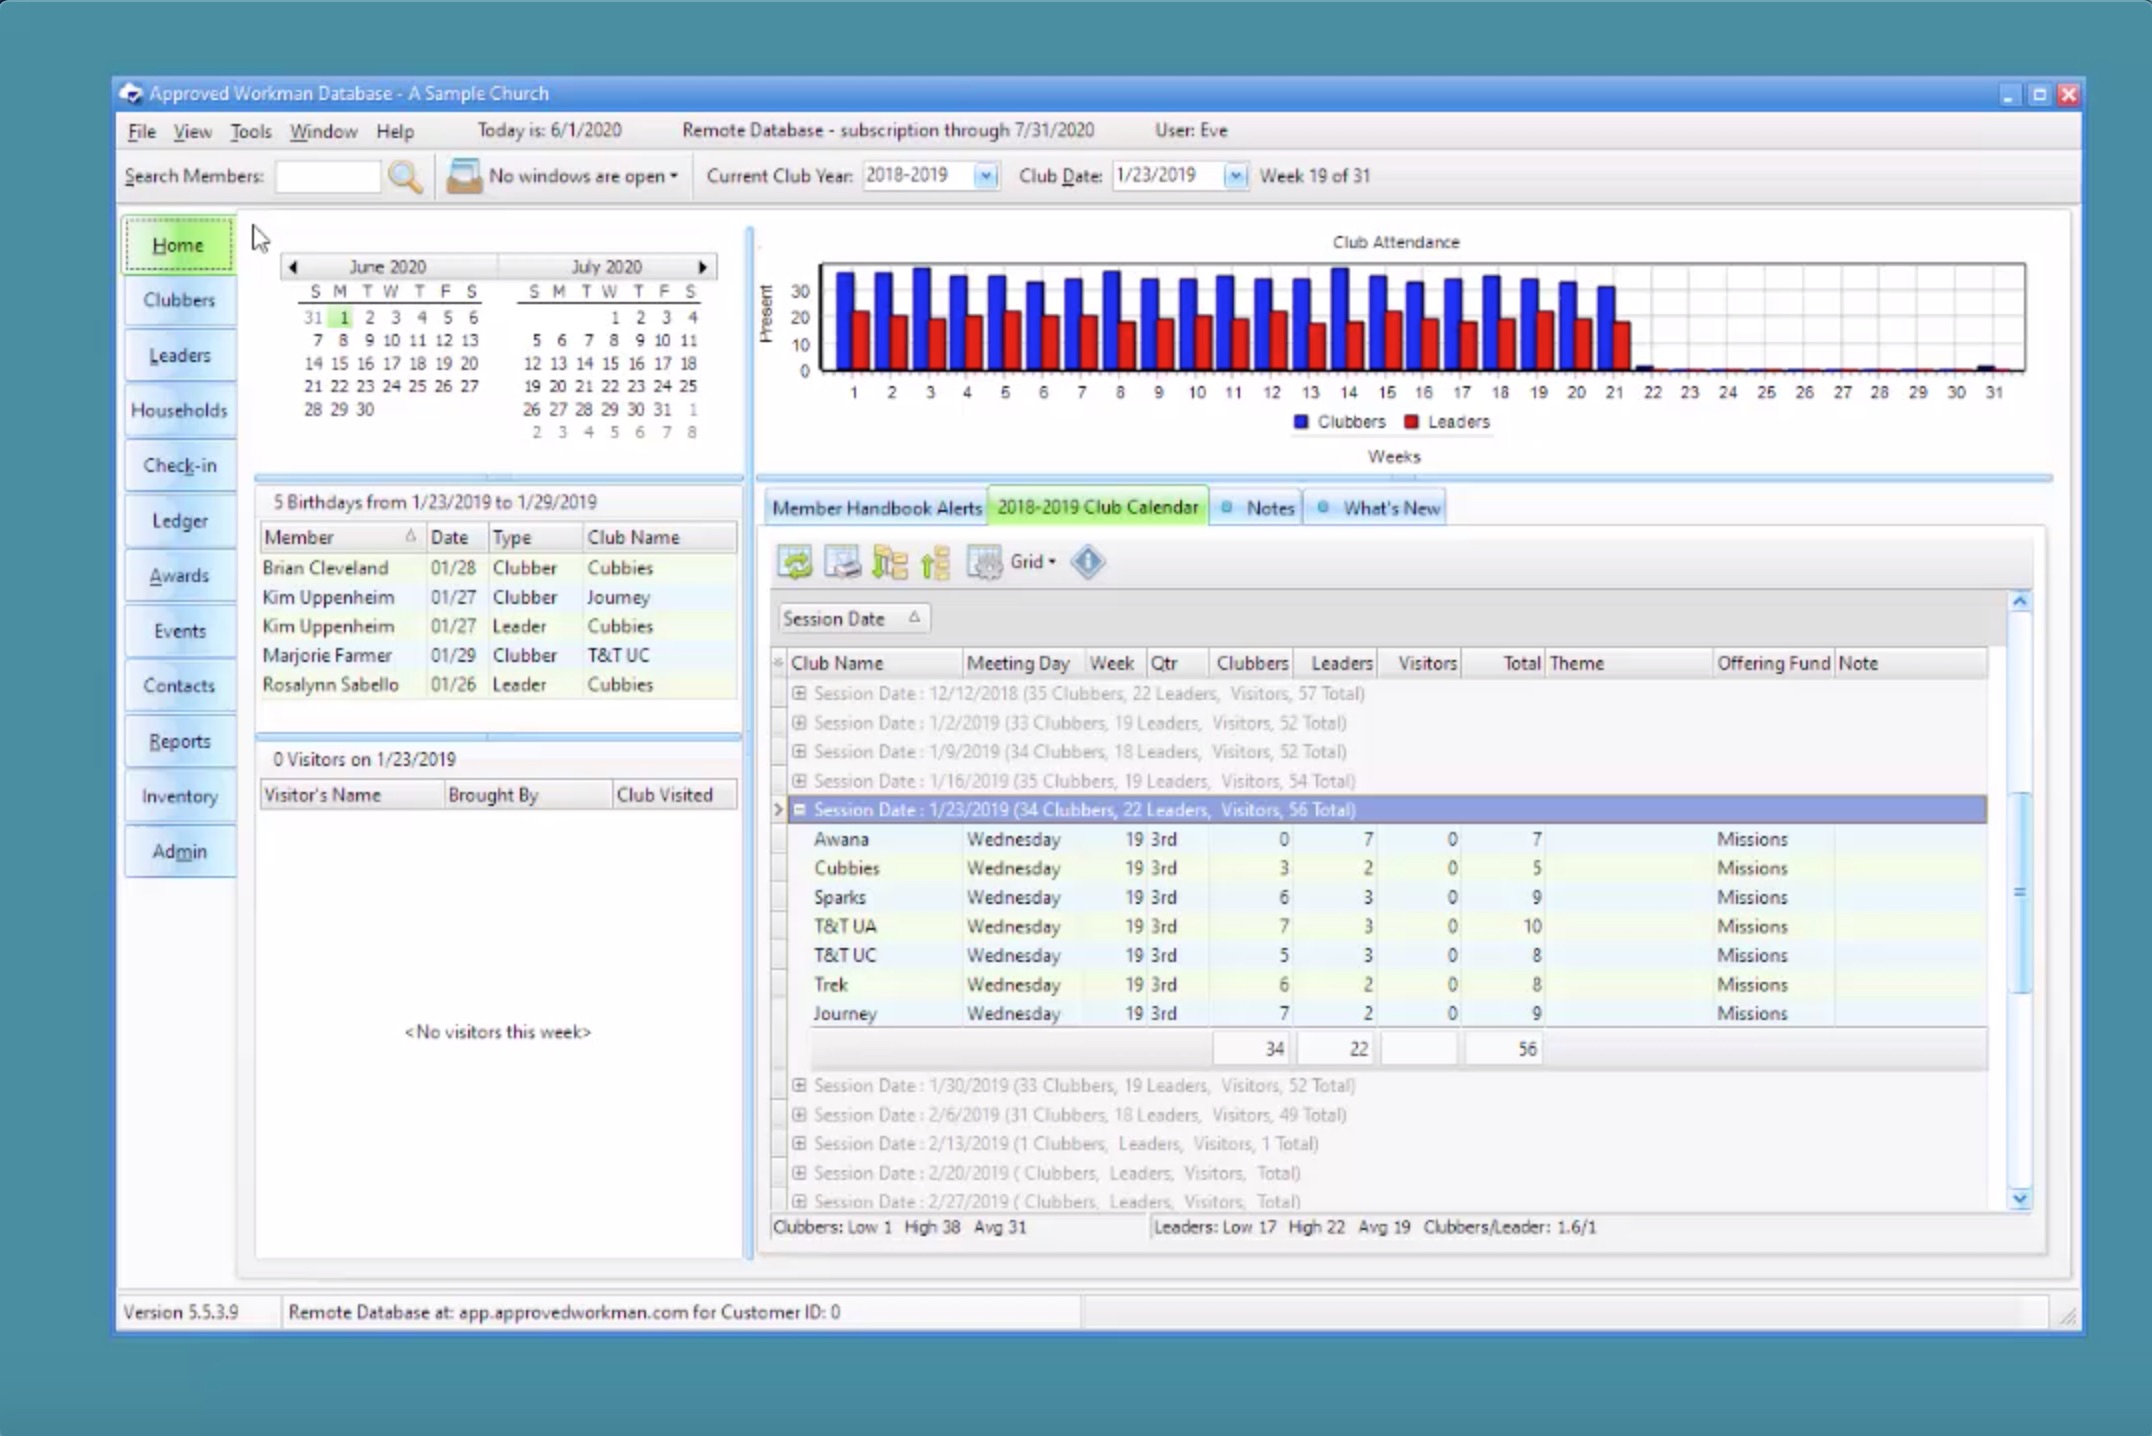Image resolution: width=2152 pixels, height=1436 pixels.
Task: Open the Grid dropdown menu
Action: pos(1034,562)
